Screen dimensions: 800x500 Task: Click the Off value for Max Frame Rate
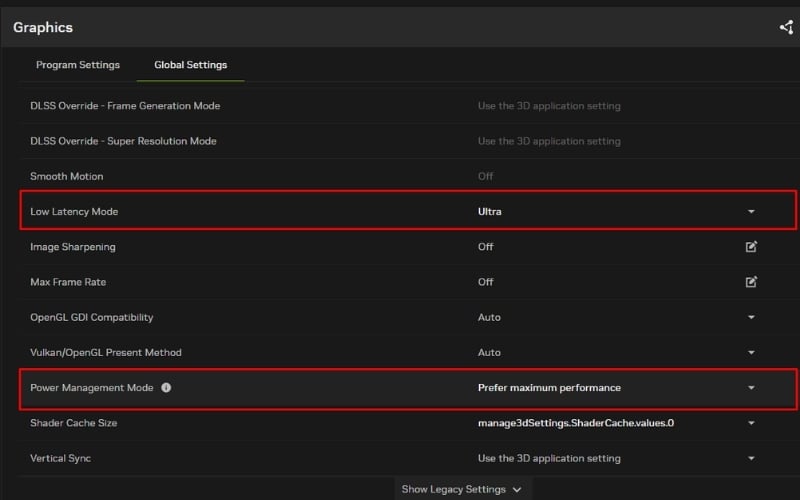click(485, 282)
